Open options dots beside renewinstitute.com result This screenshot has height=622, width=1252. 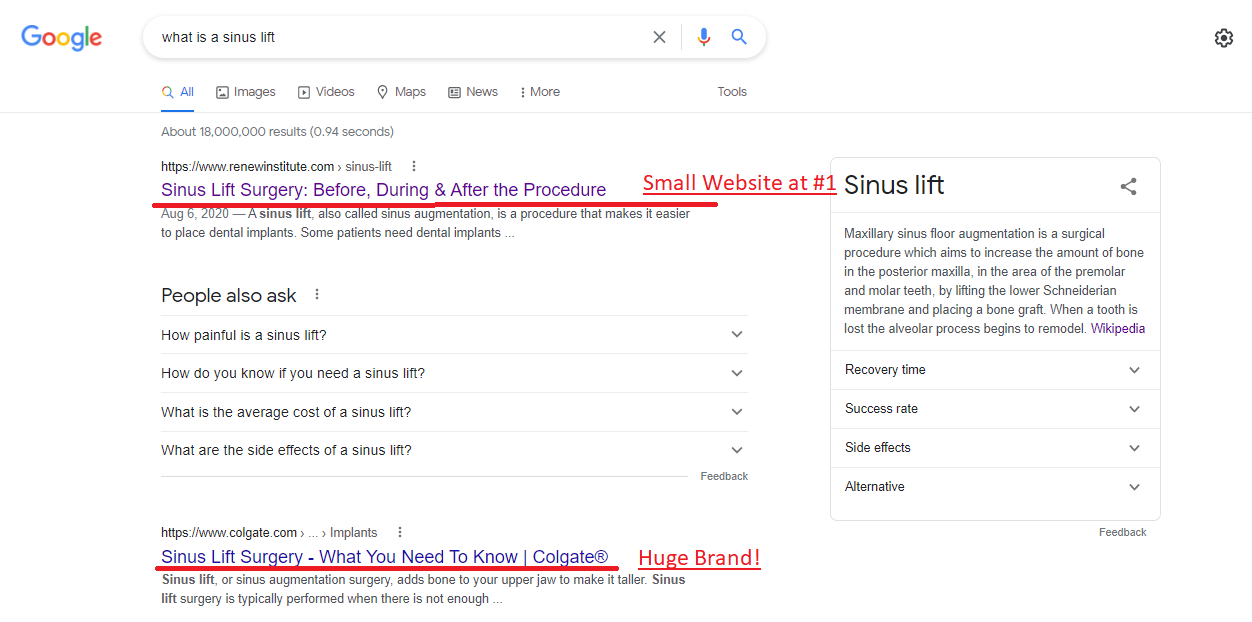coord(414,166)
